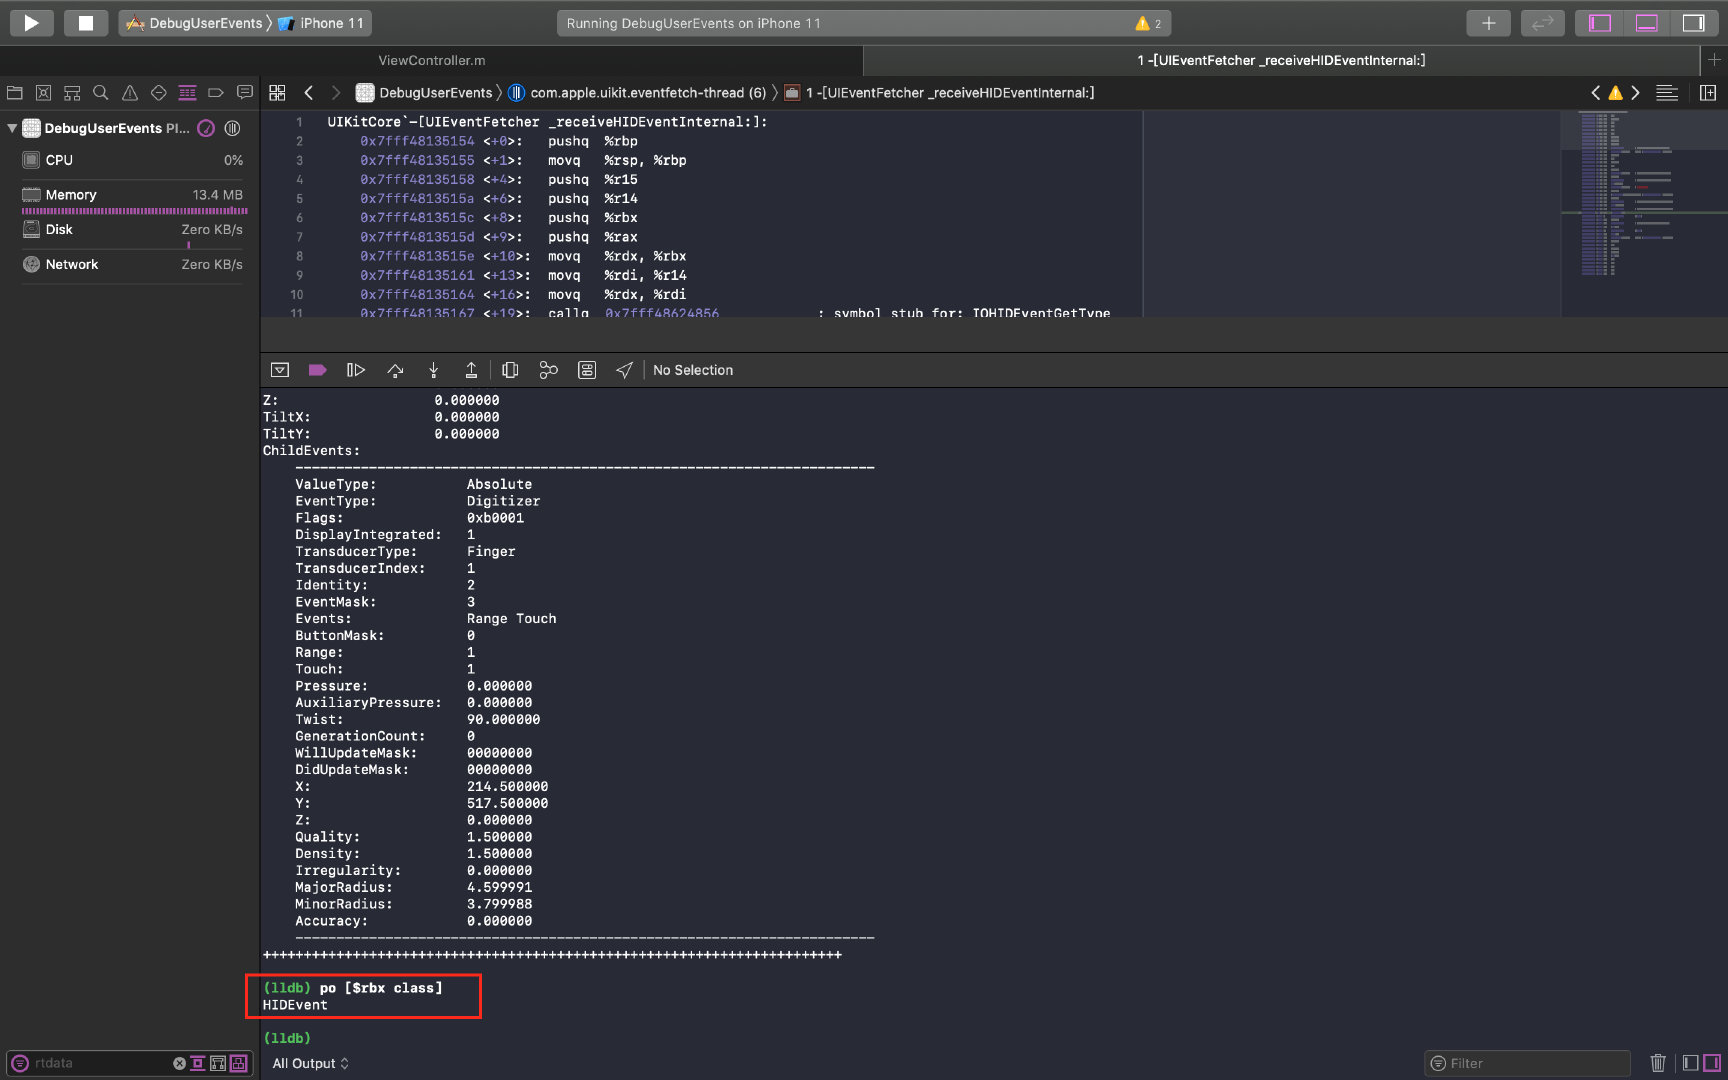Click the DebugUserEvents breadcrumb in jump bar
This screenshot has width=1728, height=1080.
pyautogui.click(x=425, y=93)
